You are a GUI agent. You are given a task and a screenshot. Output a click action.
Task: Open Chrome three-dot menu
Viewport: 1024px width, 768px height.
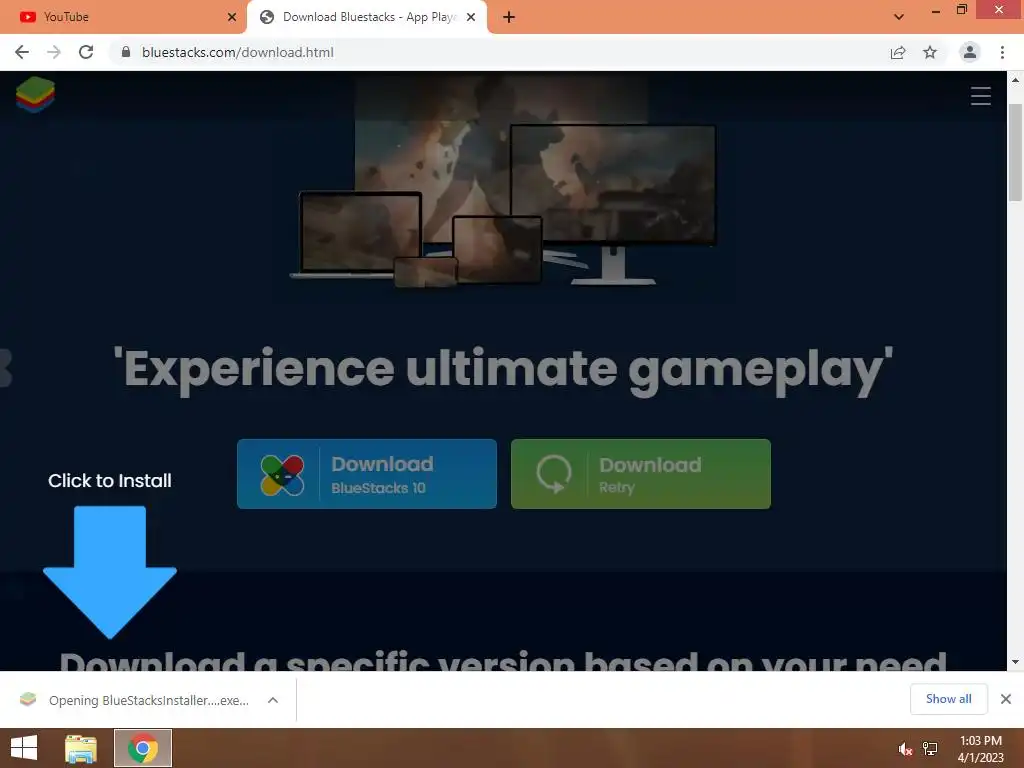coord(1002,52)
